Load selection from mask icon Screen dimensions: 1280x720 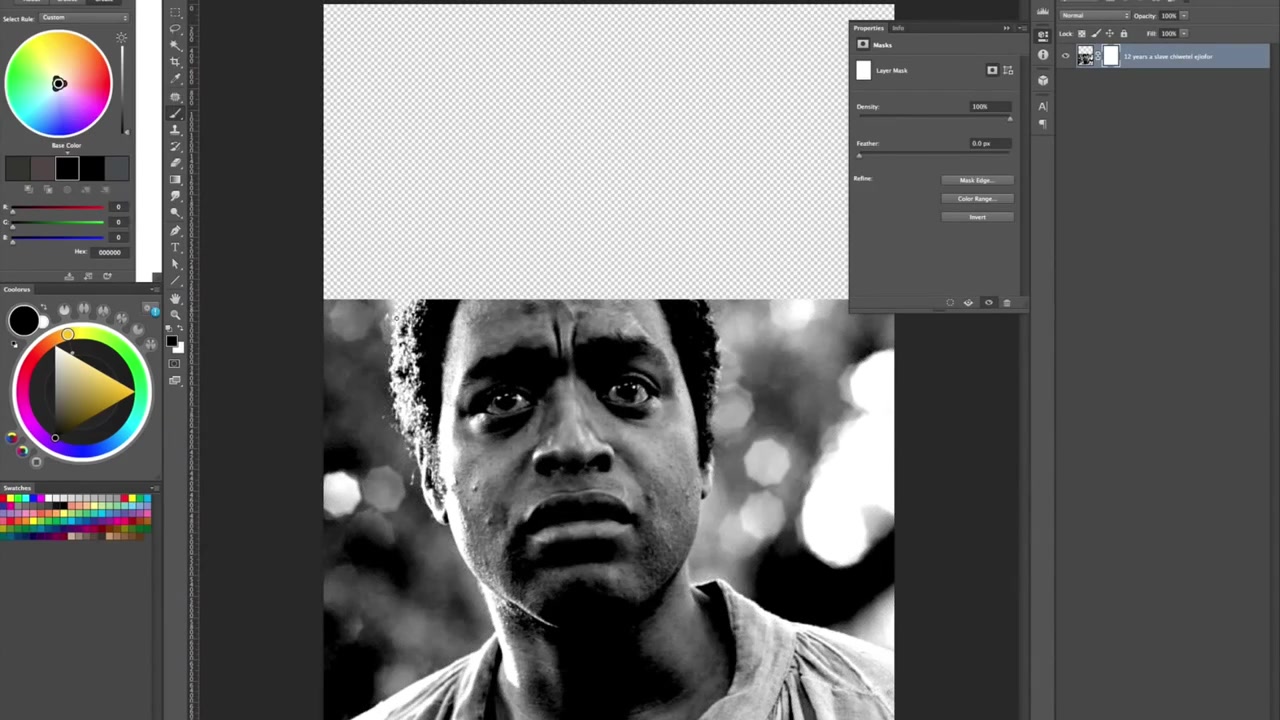coord(950,302)
